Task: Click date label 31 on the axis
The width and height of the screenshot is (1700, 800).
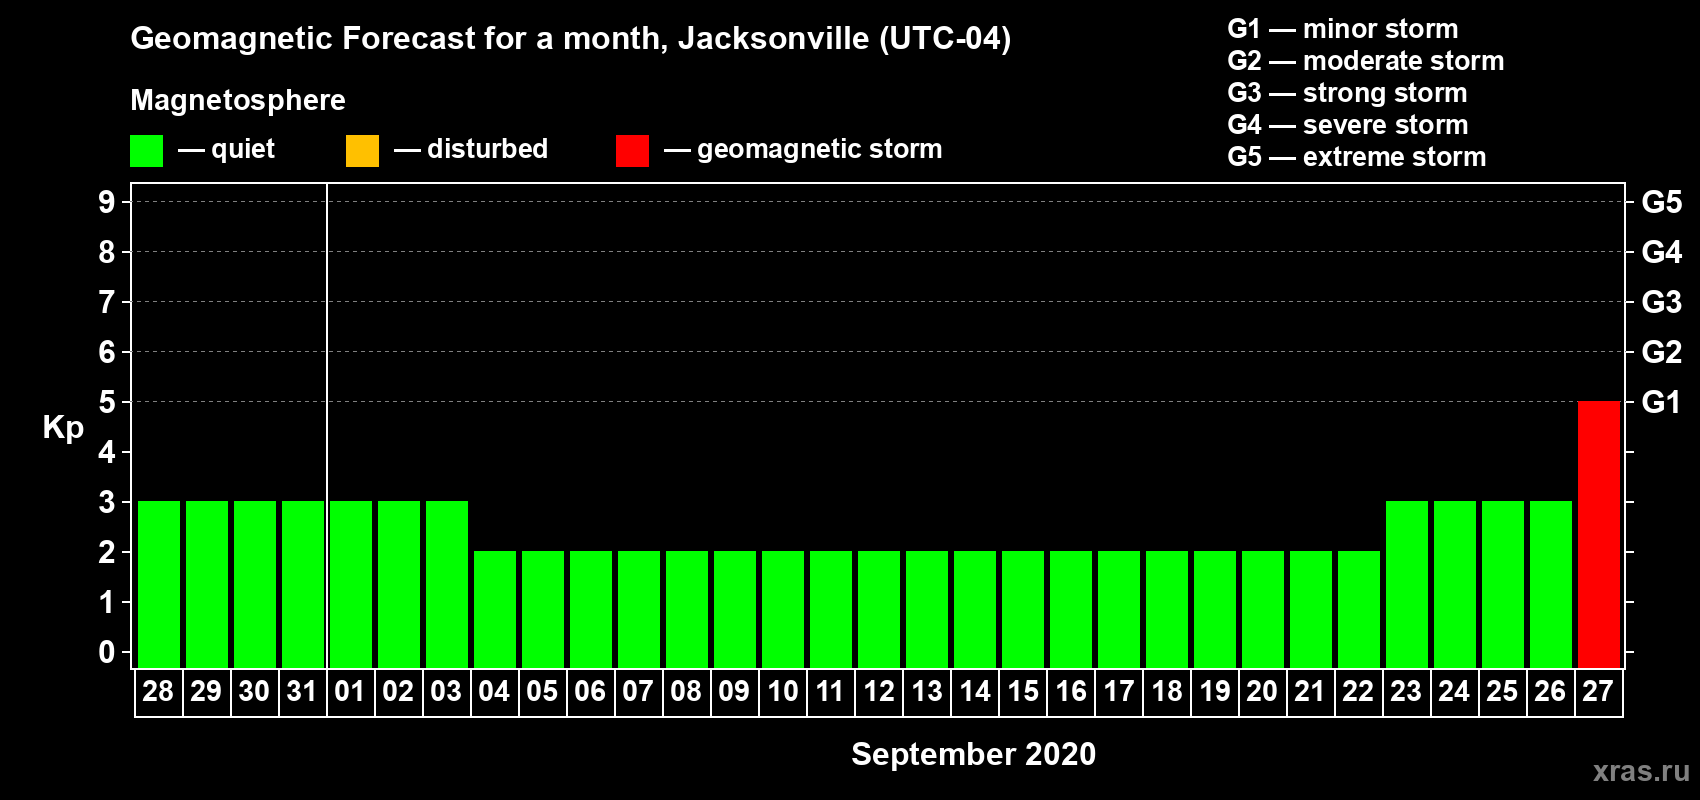Action: tap(302, 691)
